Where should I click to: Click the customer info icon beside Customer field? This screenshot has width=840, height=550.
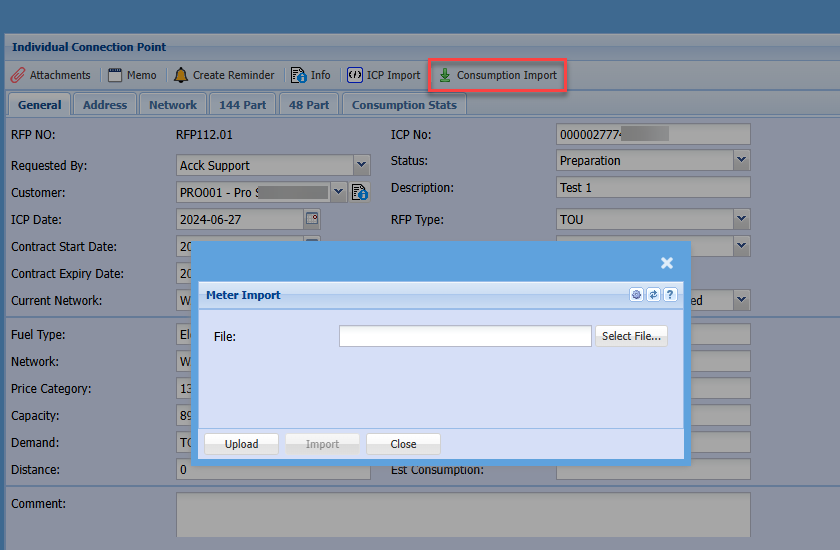pos(360,192)
